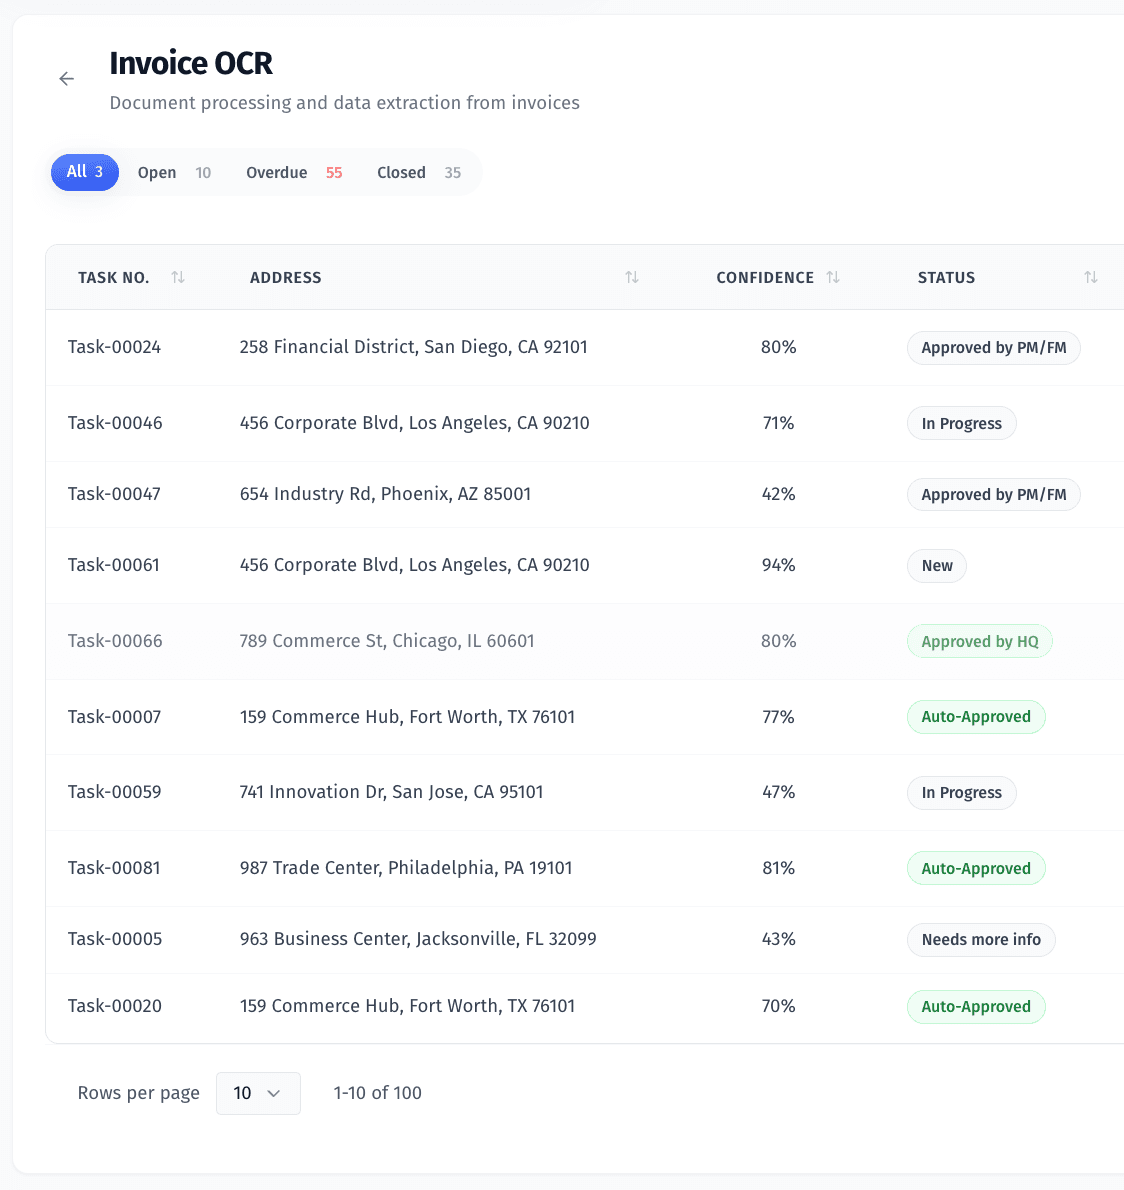This screenshot has width=1124, height=1190.
Task: Click the back arrow icon
Action: (67, 79)
